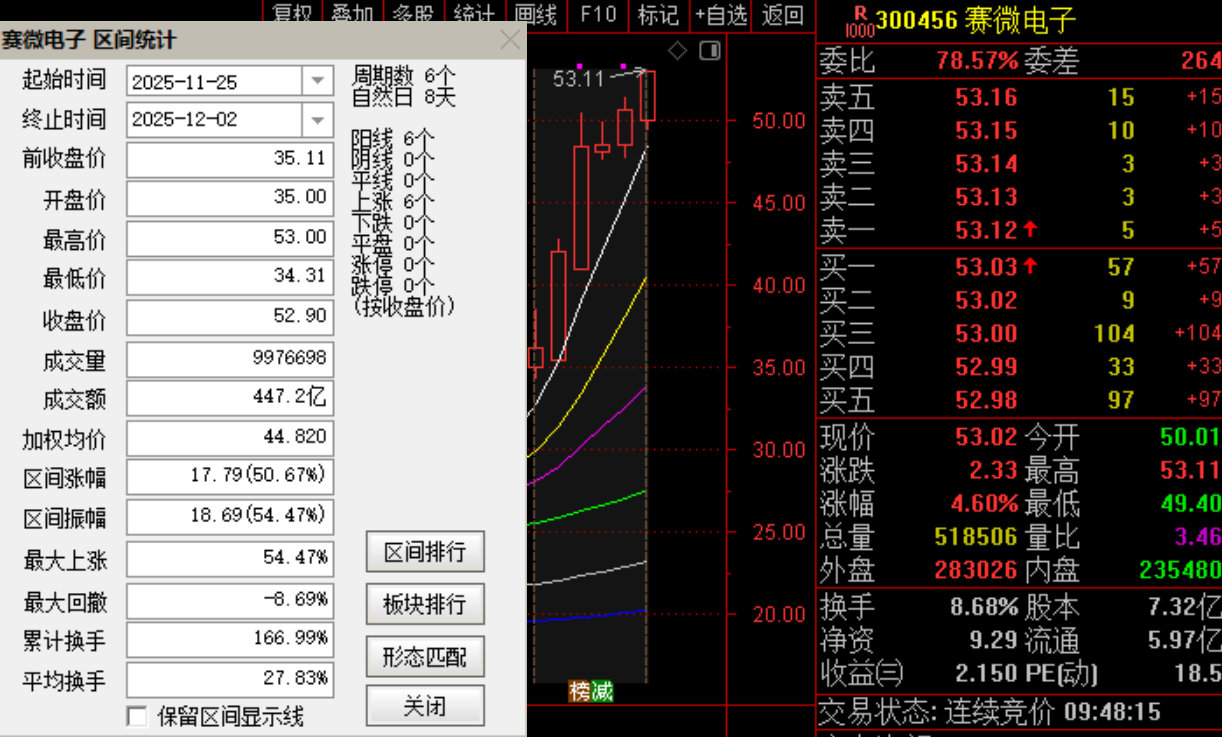The image size is (1222, 737).
Task: Click the 卖三 price 53.14
Action: click(986, 164)
